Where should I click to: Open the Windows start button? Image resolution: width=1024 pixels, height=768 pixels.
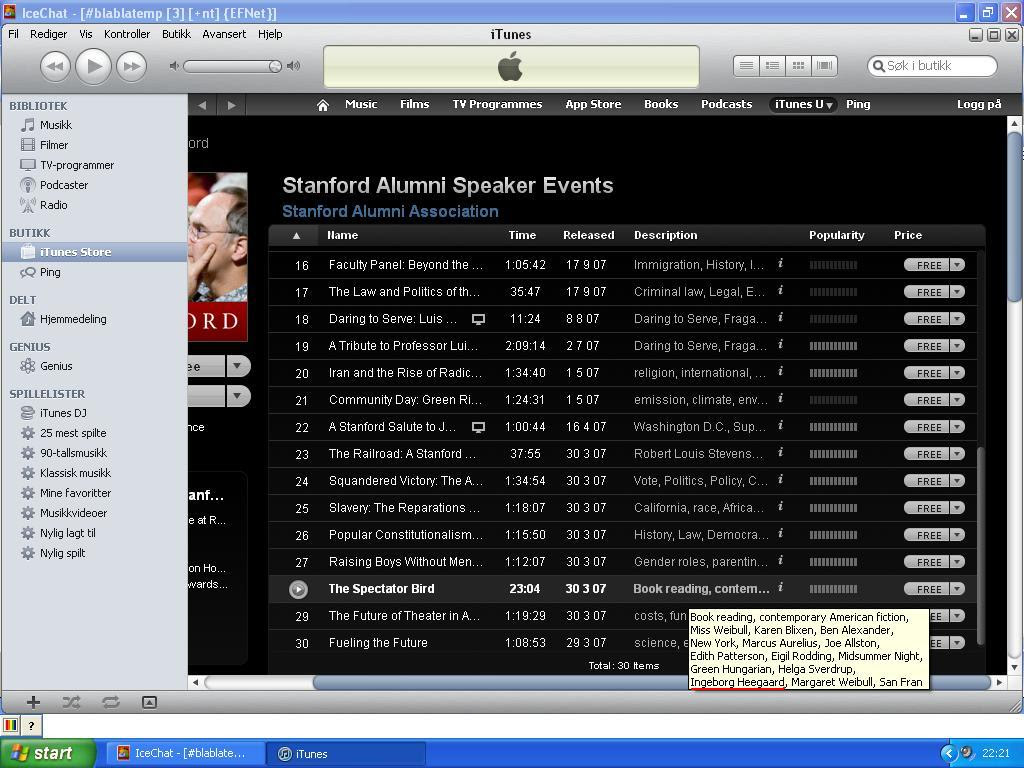48,754
